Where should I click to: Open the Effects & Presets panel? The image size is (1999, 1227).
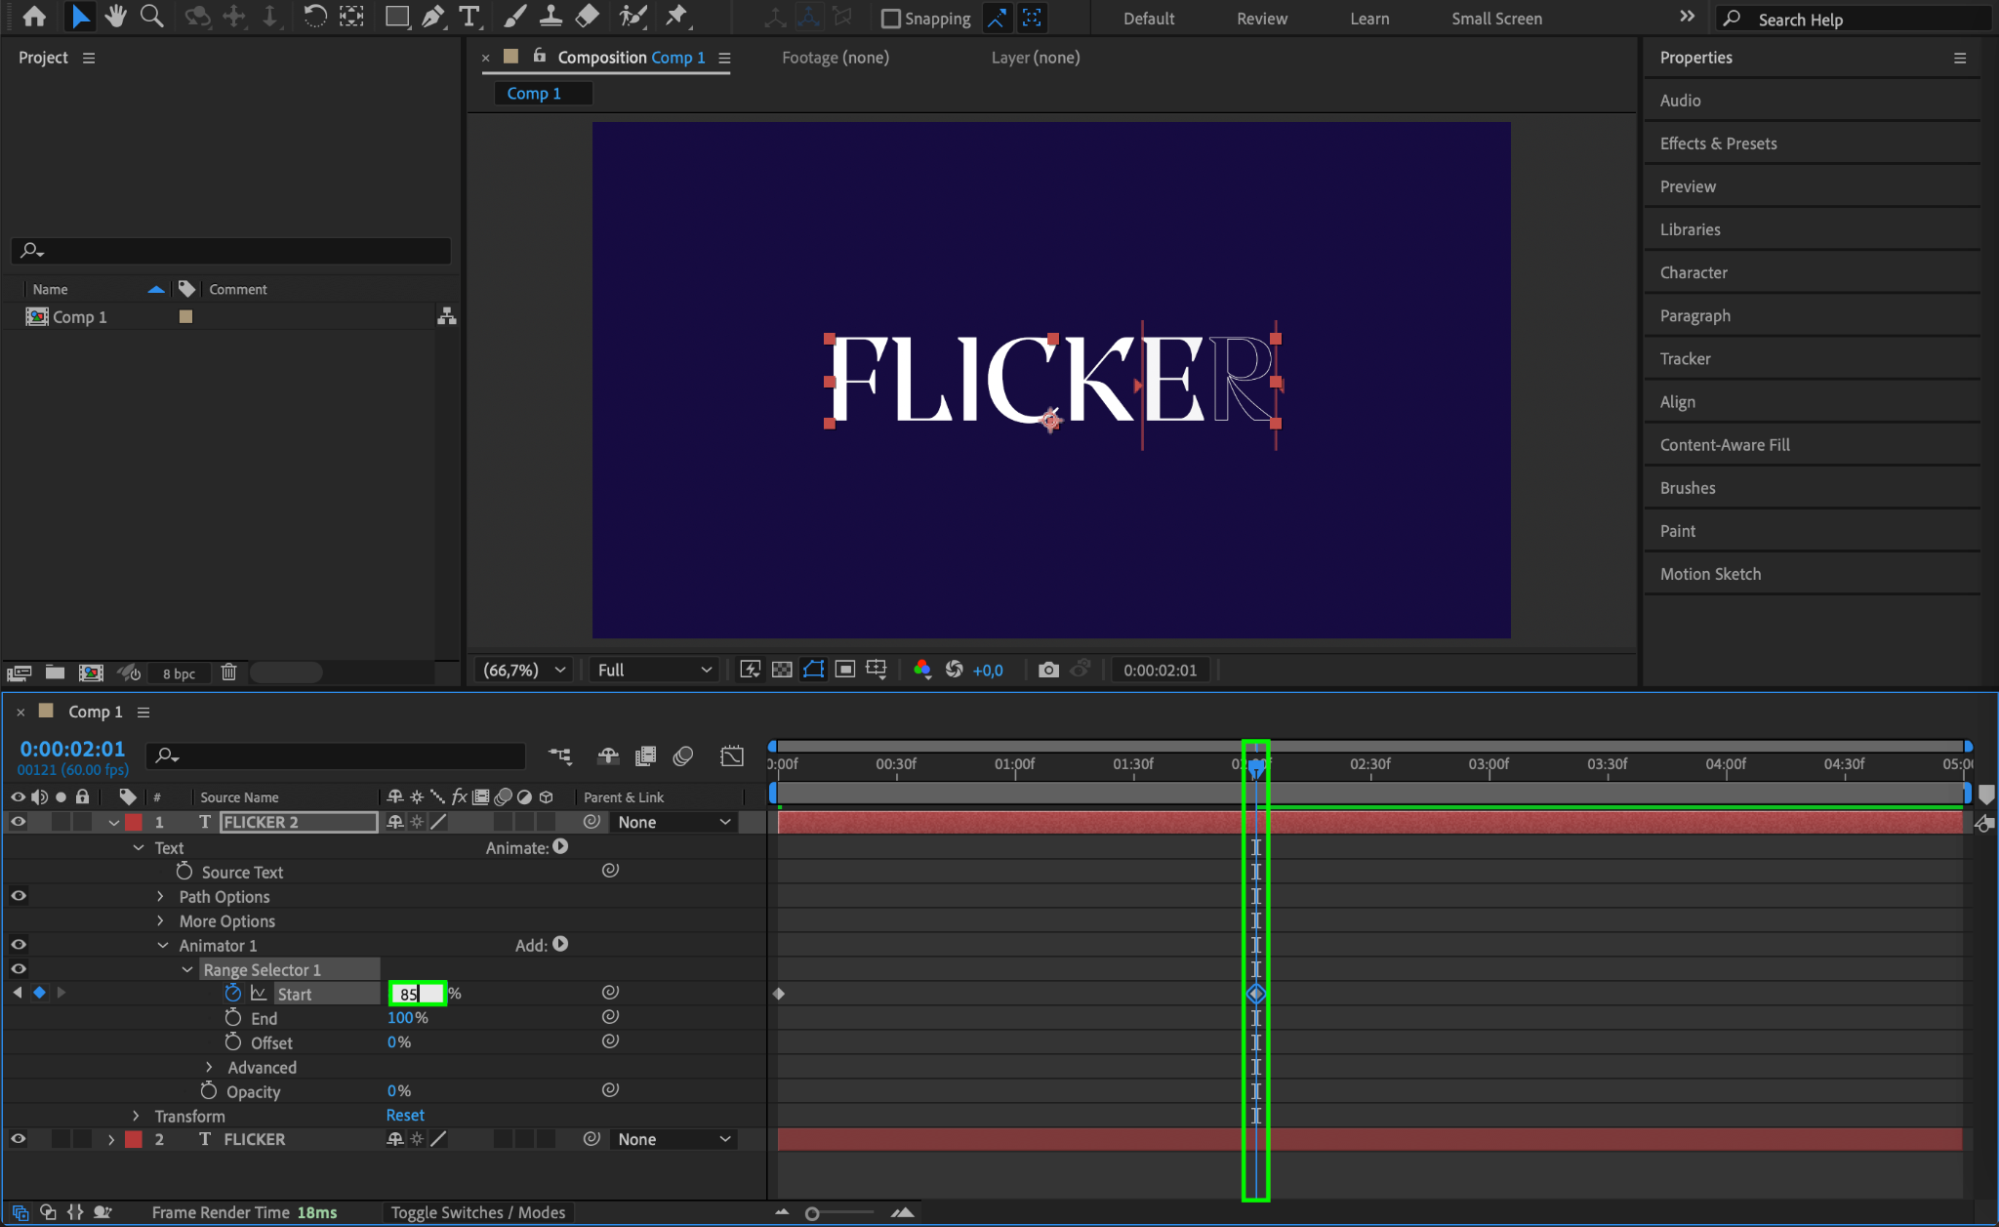[1717, 143]
